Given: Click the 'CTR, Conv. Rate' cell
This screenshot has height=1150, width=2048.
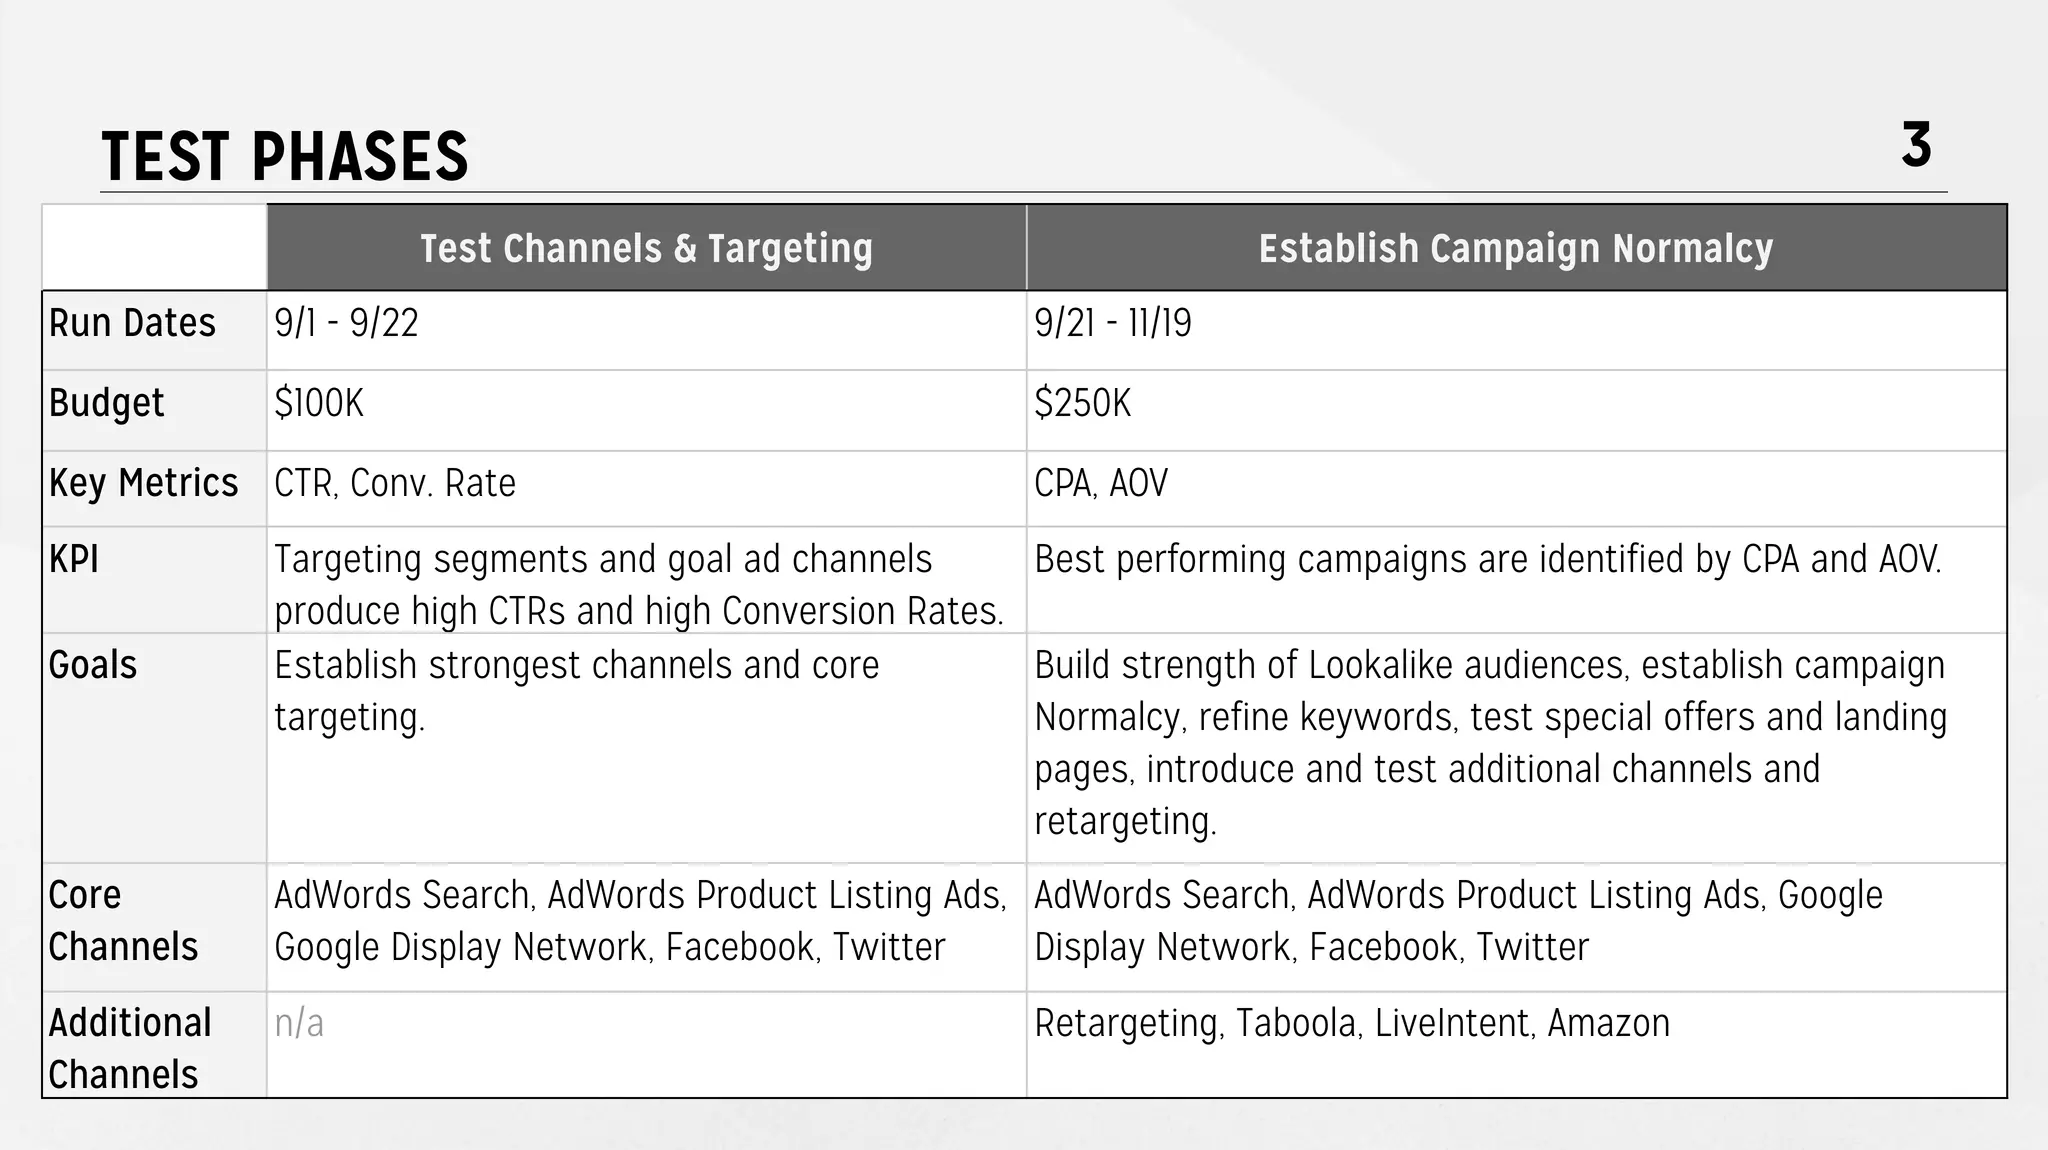Looking at the screenshot, I should 395,484.
